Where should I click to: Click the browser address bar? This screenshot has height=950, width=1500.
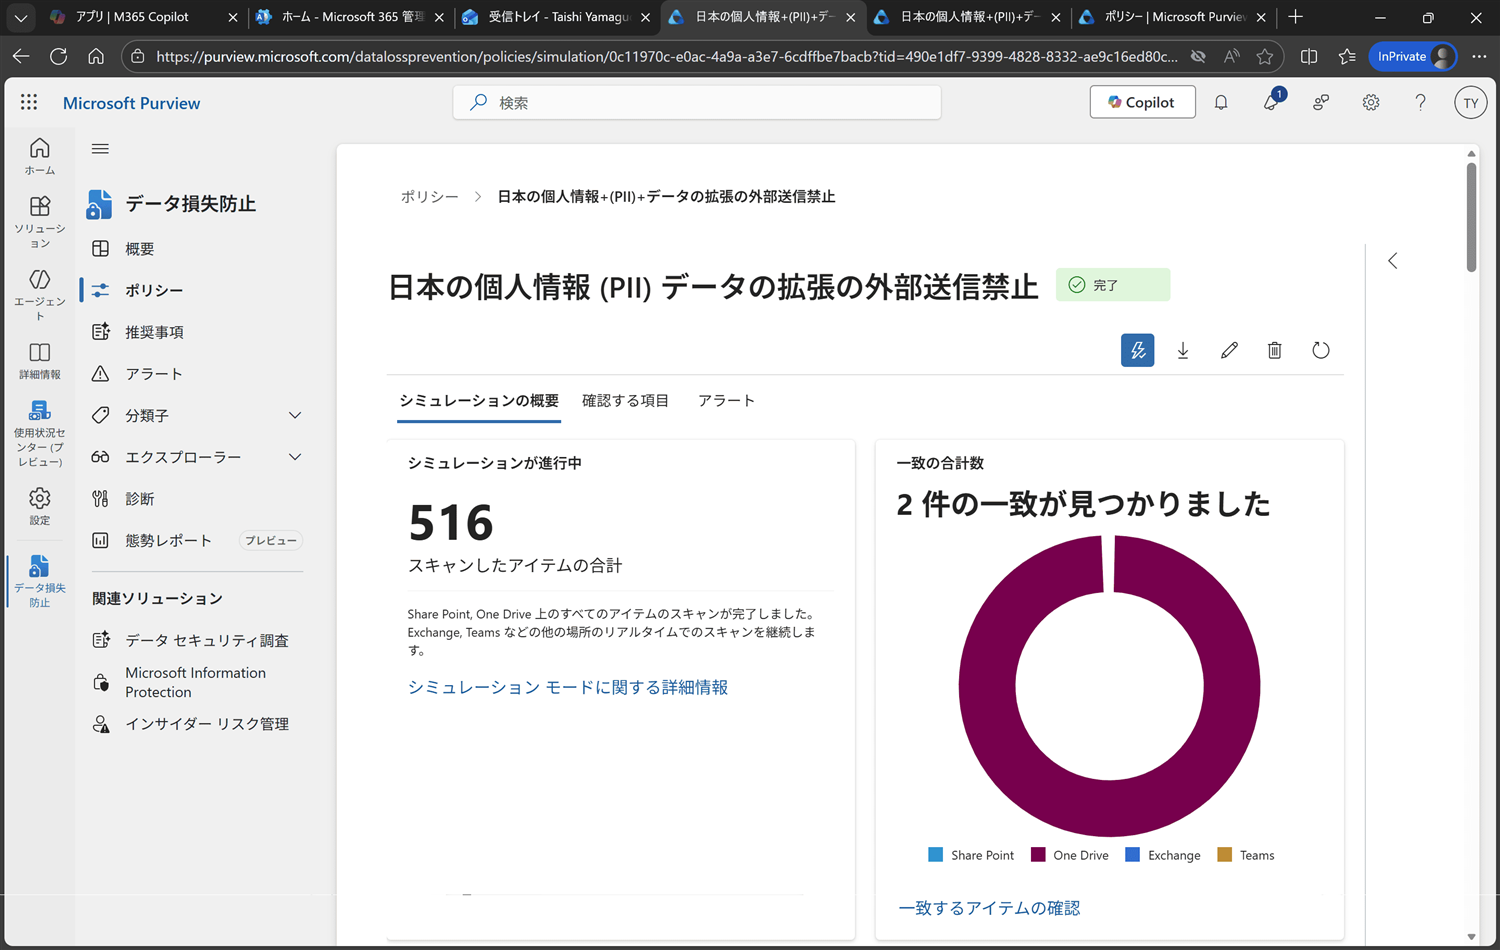coord(666,56)
